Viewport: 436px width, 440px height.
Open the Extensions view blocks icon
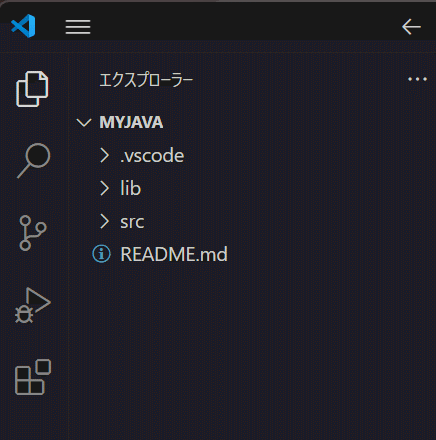(33, 377)
